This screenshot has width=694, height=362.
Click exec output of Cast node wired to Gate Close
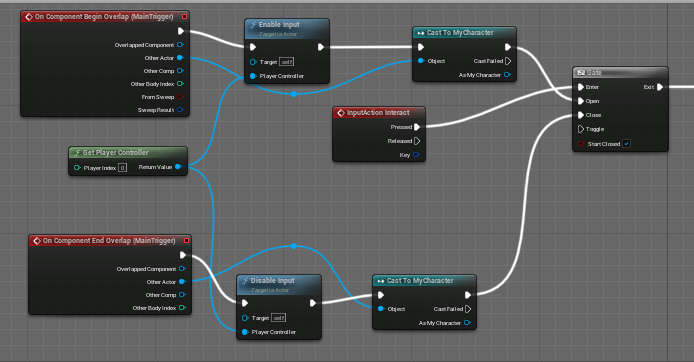pyautogui.click(x=468, y=295)
